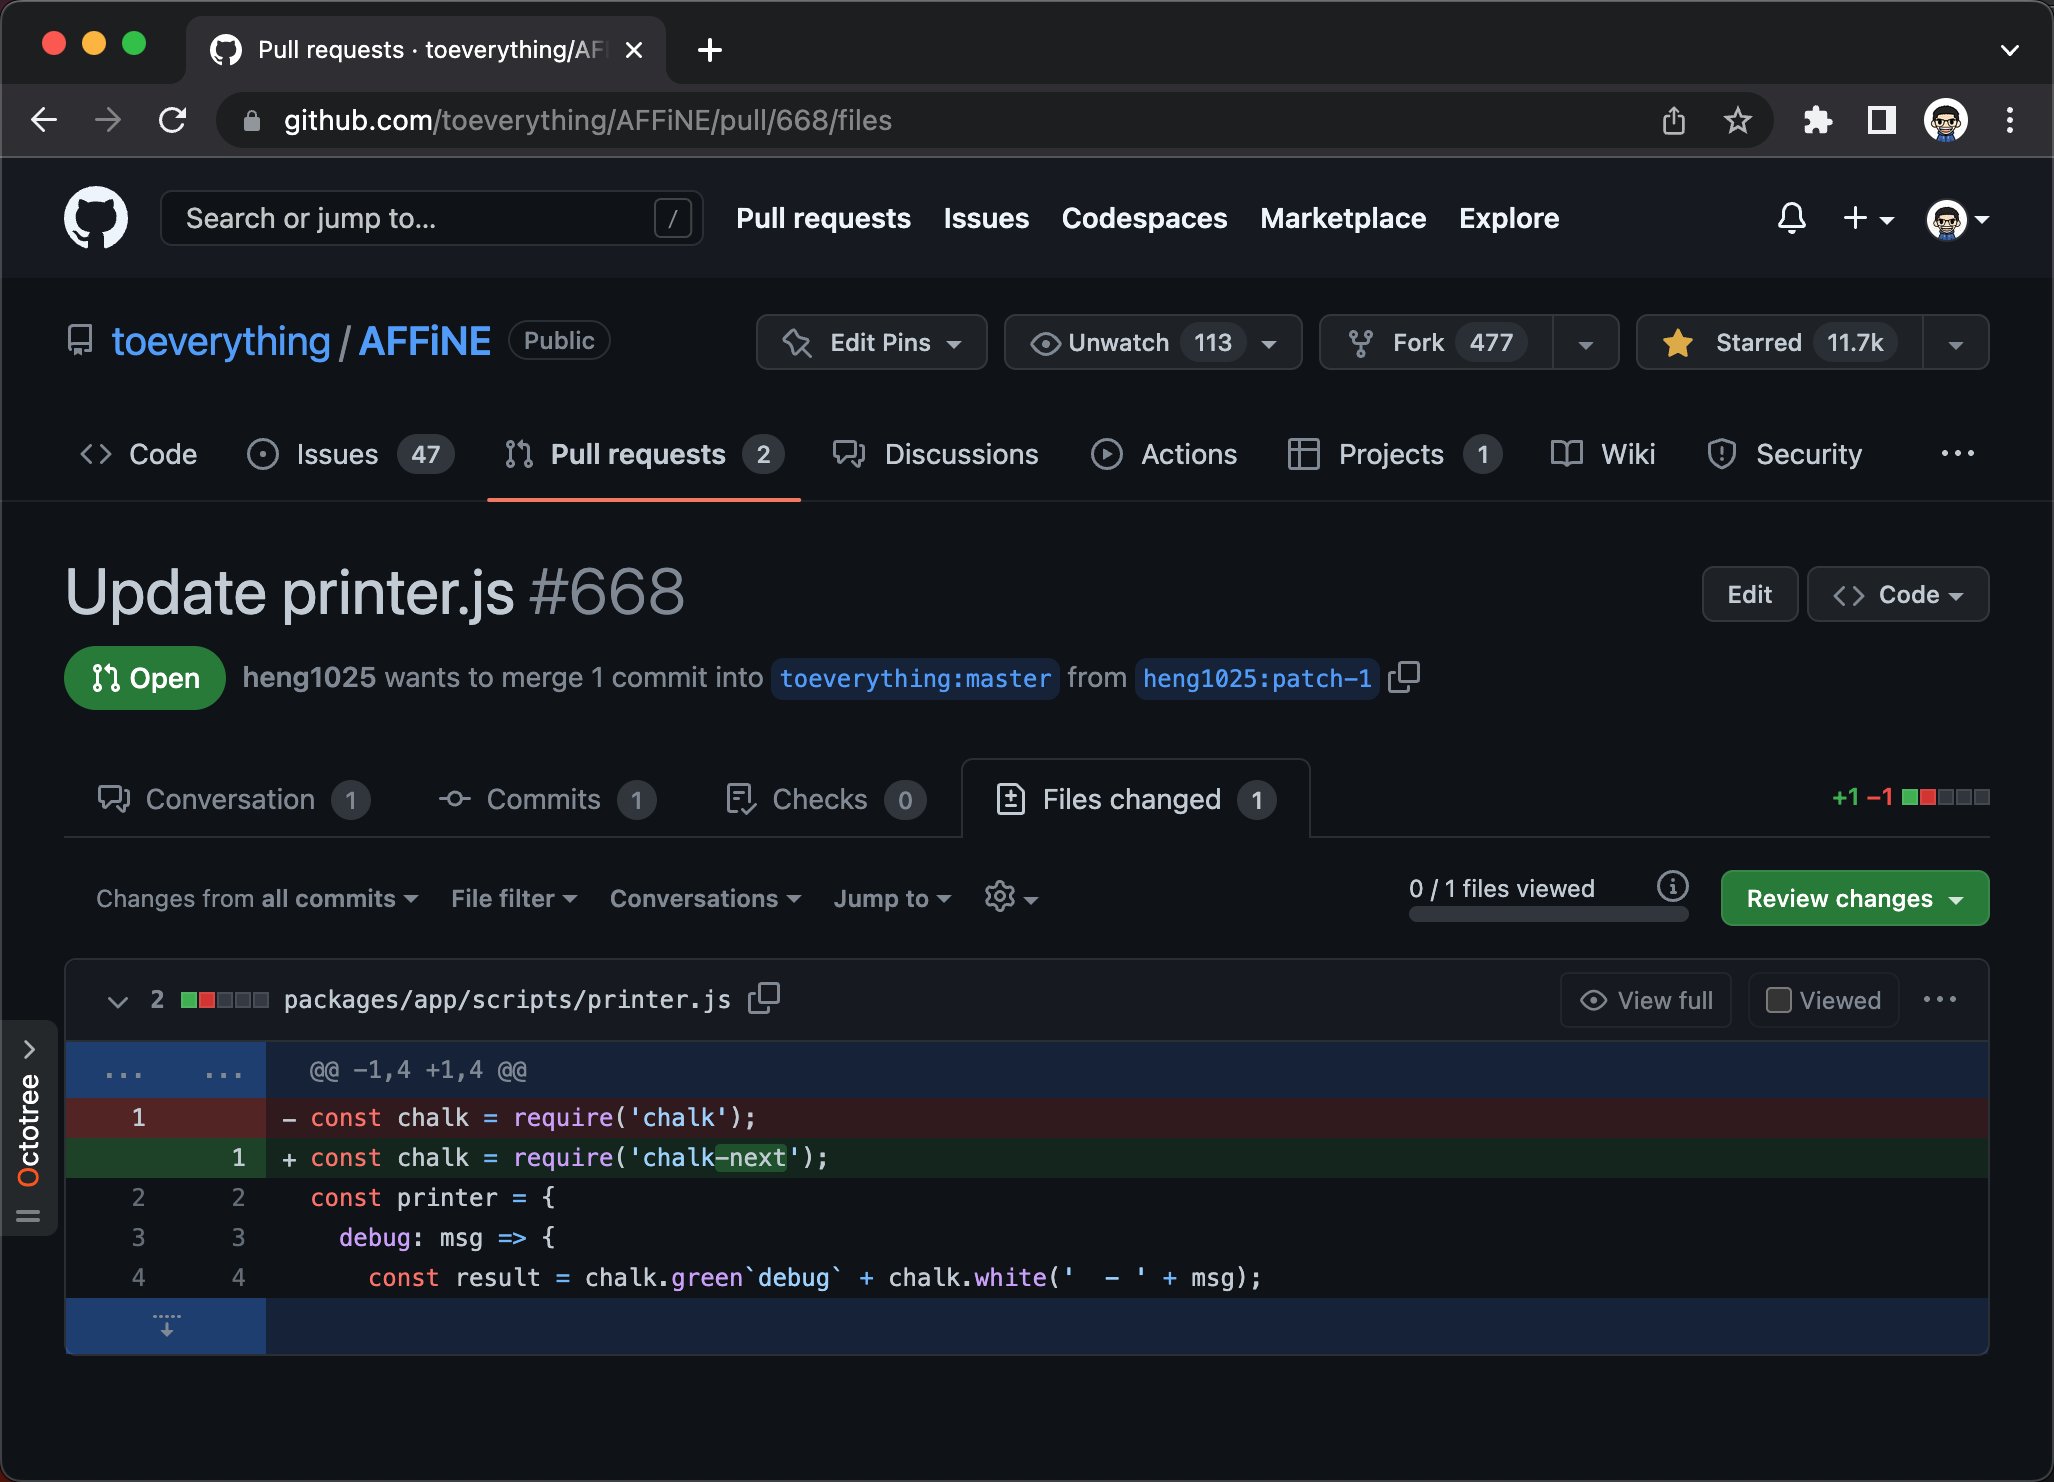Toggle the browser side panel icon
2054x1482 pixels.
(1881, 120)
